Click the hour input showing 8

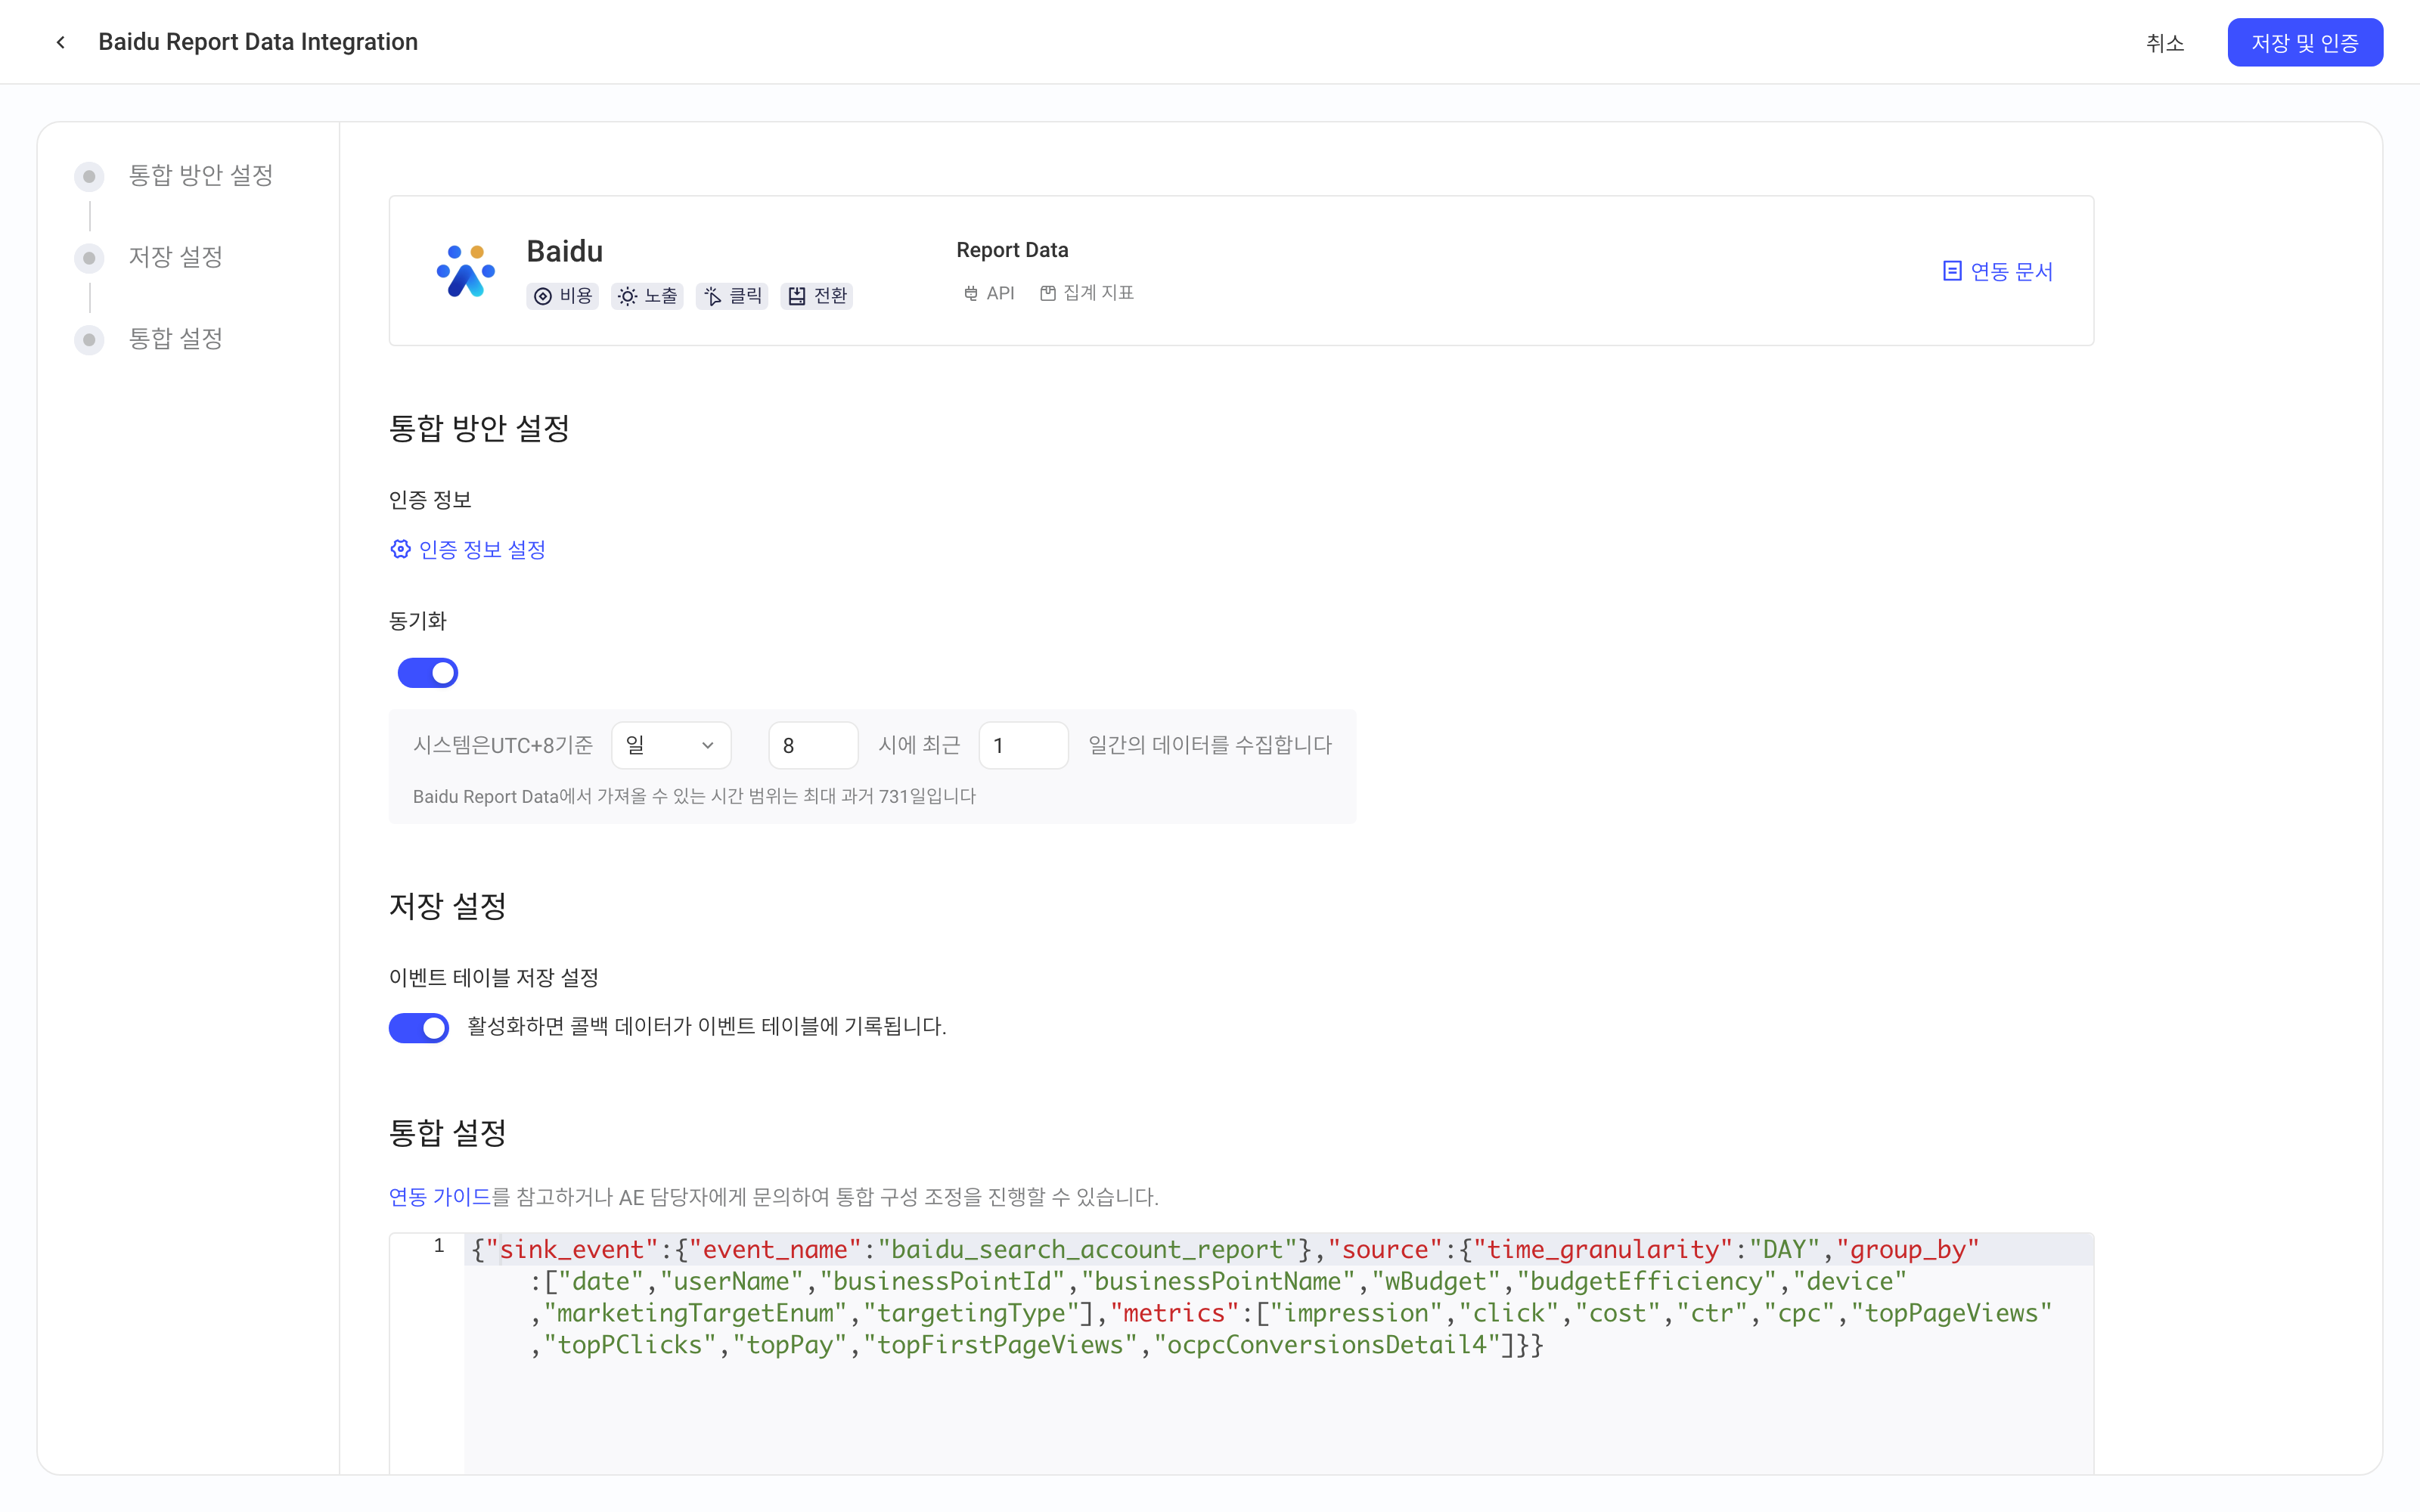[813, 746]
